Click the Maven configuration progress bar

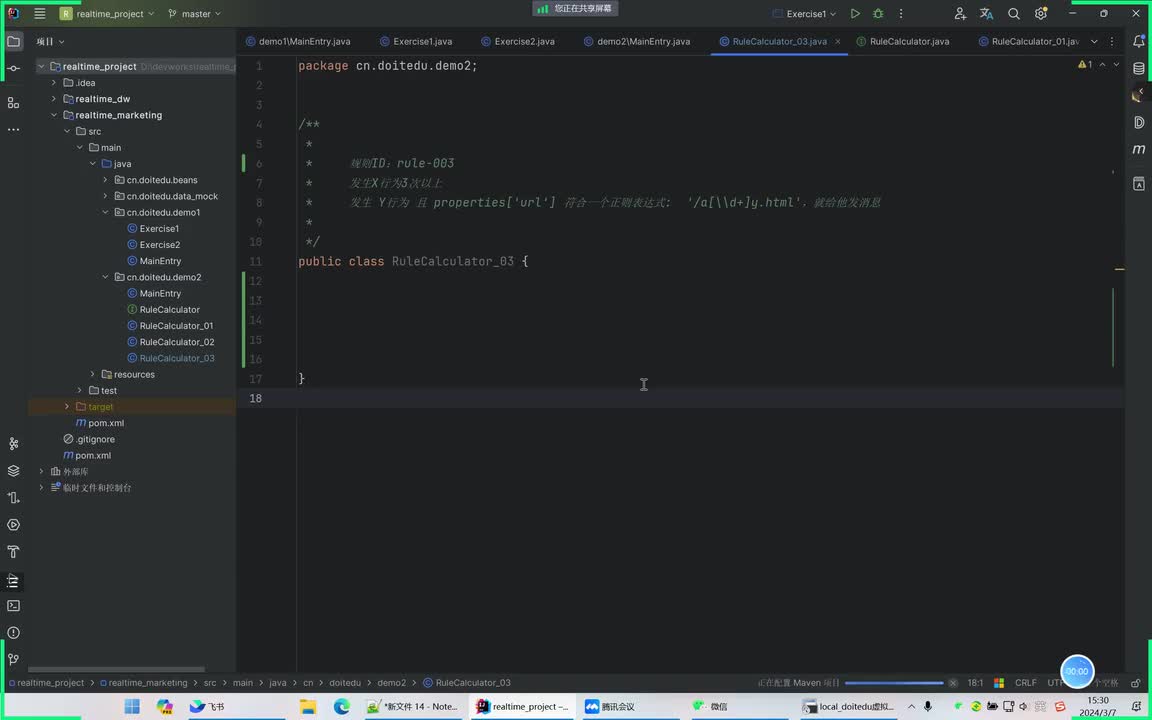pyautogui.click(x=894, y=683)
